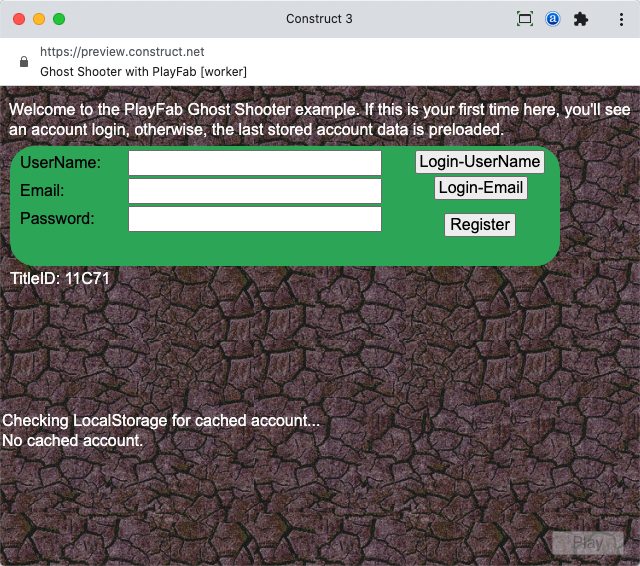Screen dimensions: 640x566
Task: Click the Register button
Action: pyautogui.click(x=480, y=224)
